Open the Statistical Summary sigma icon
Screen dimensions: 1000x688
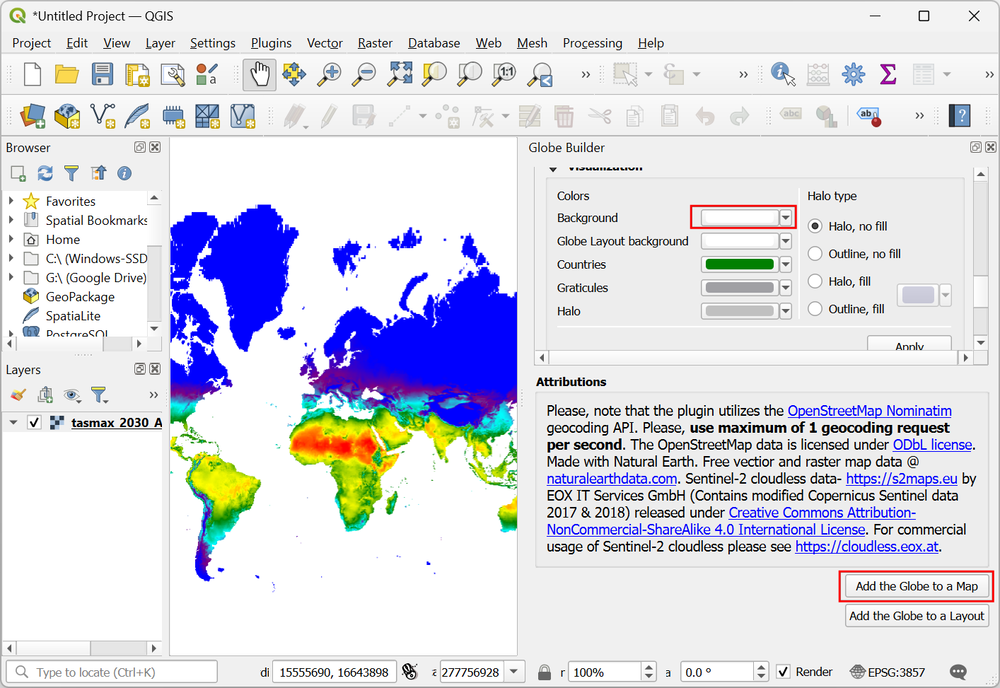(x=887, y=74)
